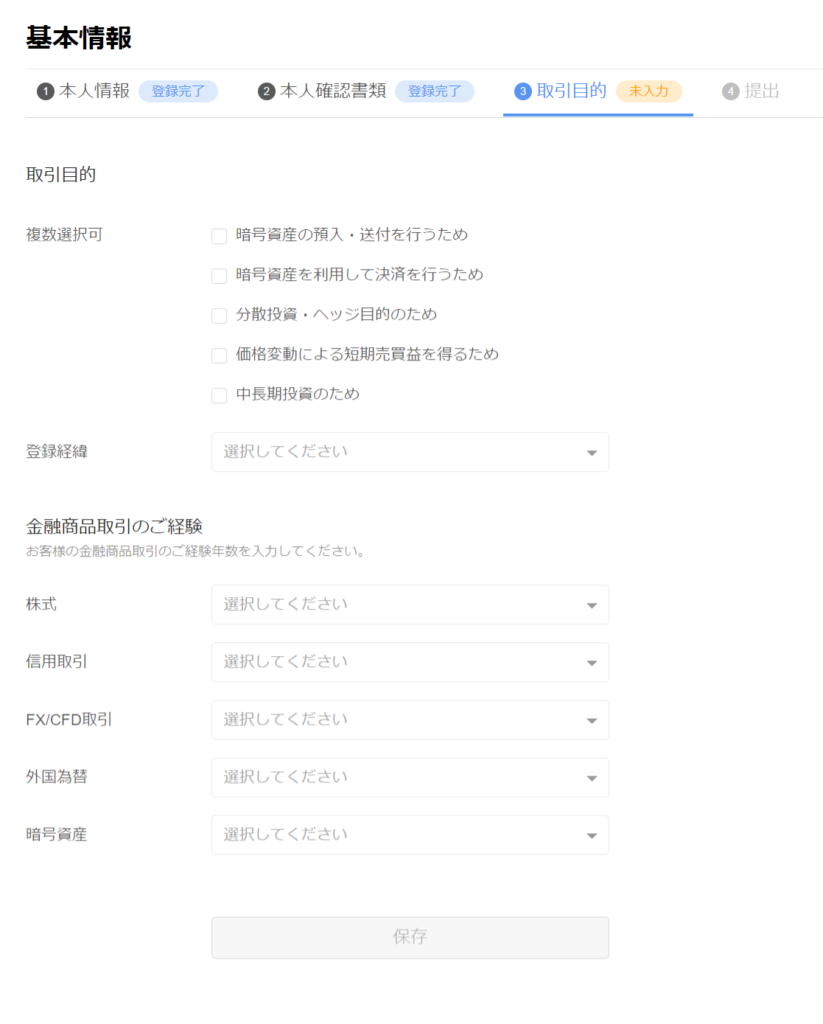823x1024 pixels.
Task: Click 登録完了 badge beside 本人確認書類
Action: click(434, 91)
